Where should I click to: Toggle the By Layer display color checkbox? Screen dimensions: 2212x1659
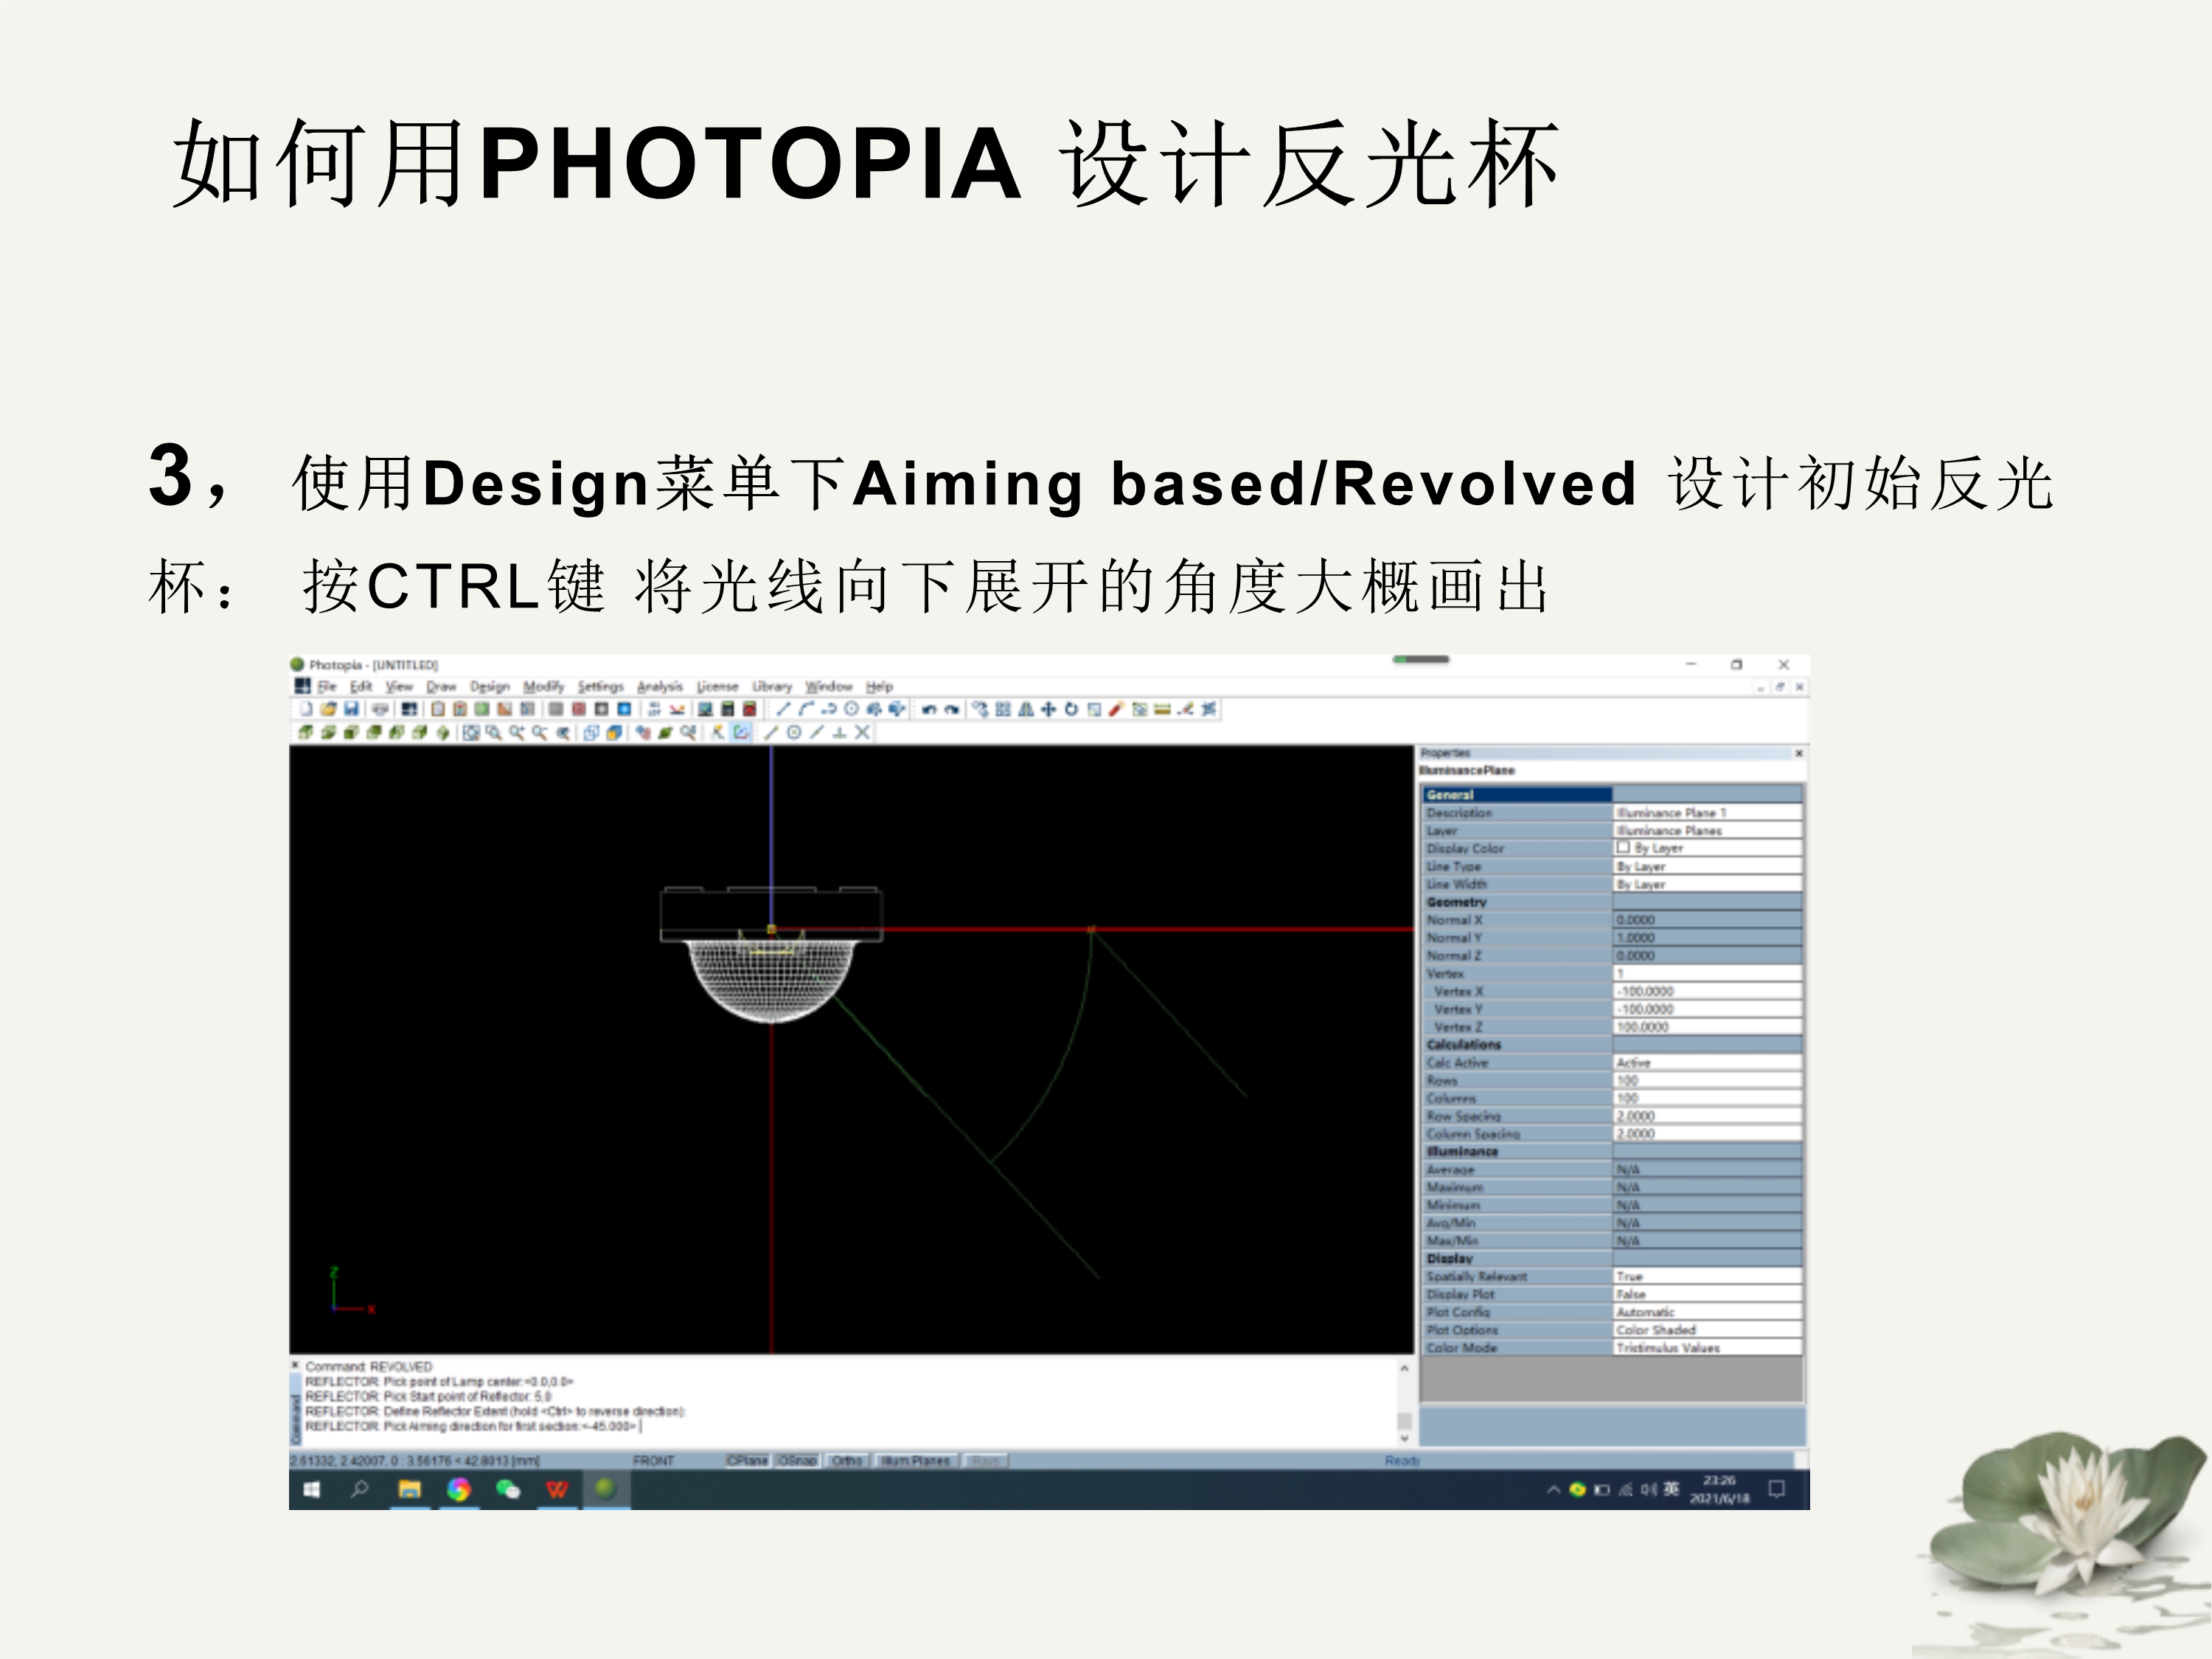pos(1623,847)
